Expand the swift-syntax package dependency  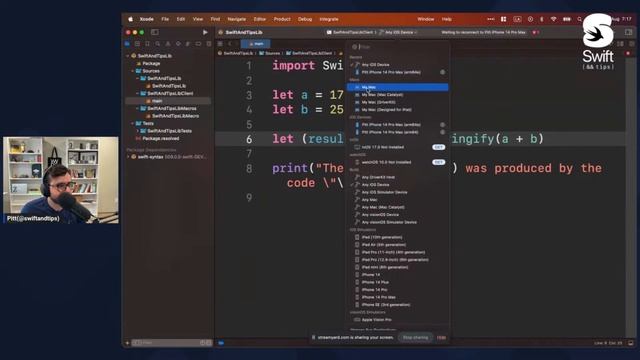click(x=128, y=157)
